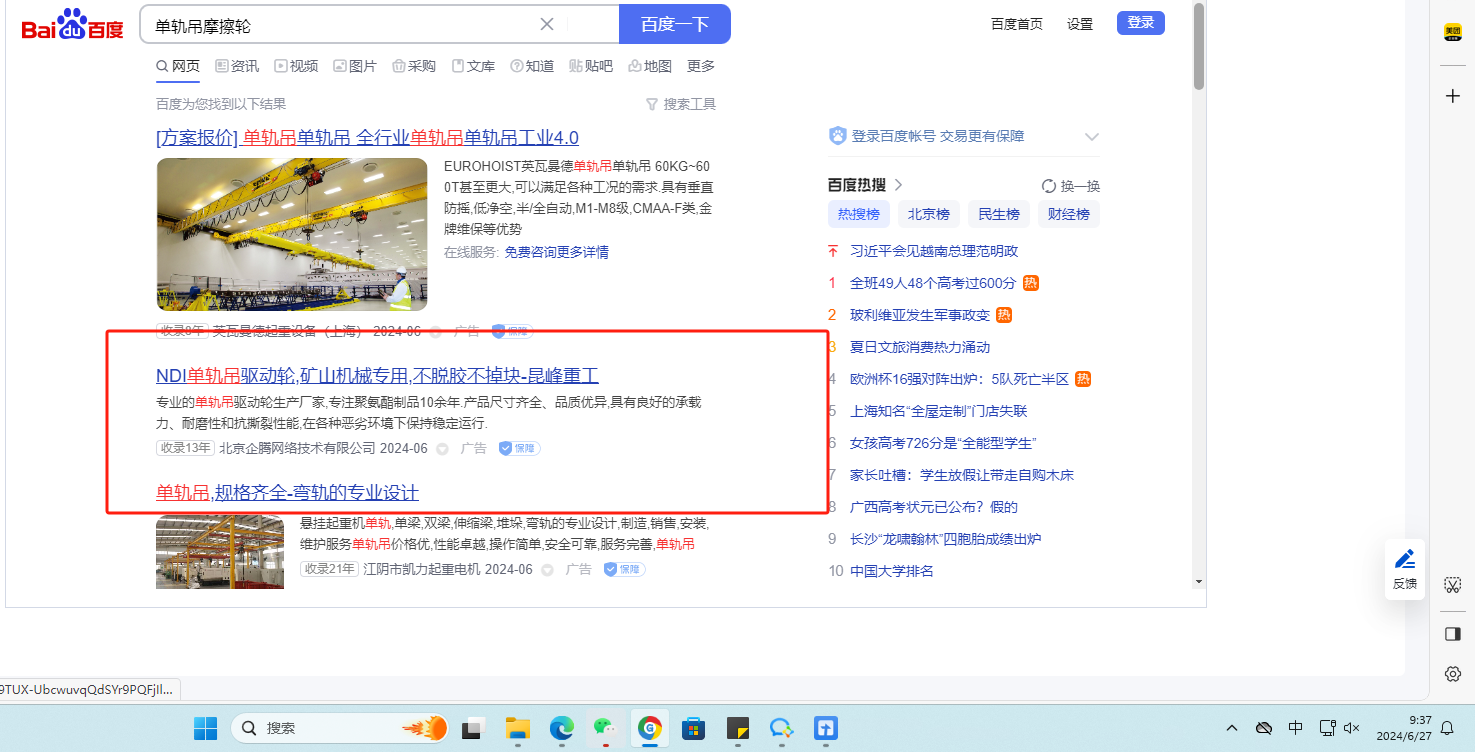
Task: Launch Microsoft Edge from taskbar
Action: click(561, 728)
